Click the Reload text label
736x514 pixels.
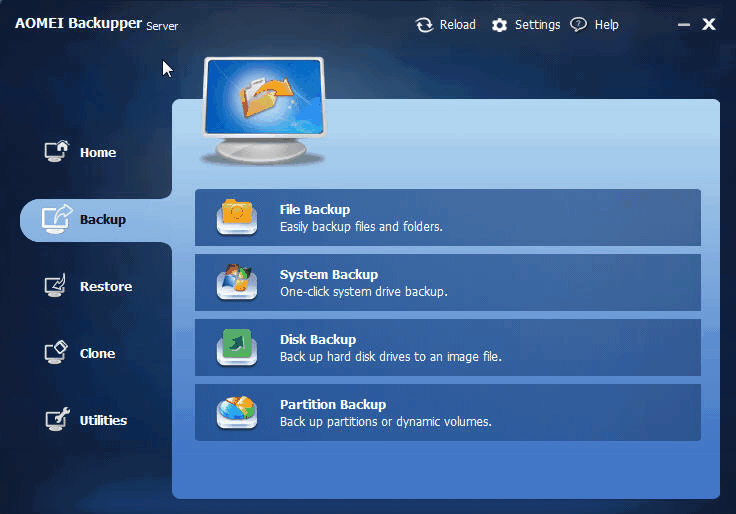458,24
